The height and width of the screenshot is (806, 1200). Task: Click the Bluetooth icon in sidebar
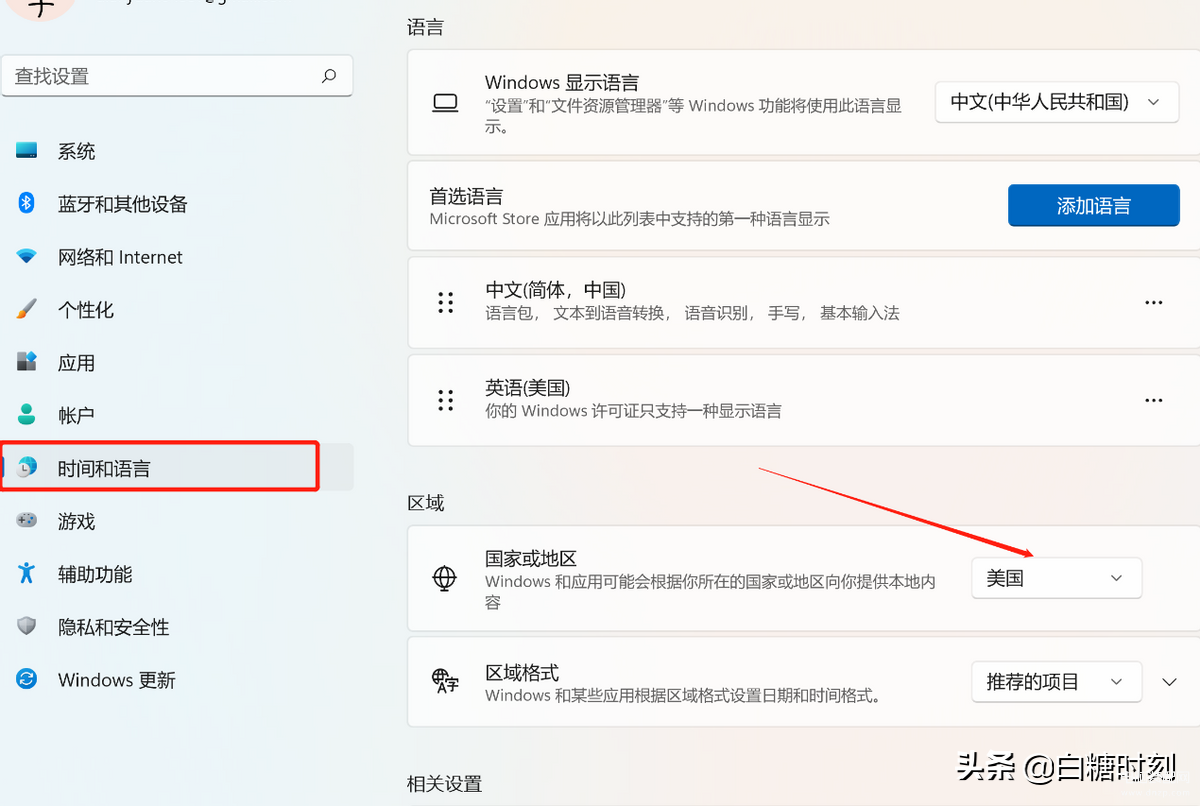tap(27, 203)
